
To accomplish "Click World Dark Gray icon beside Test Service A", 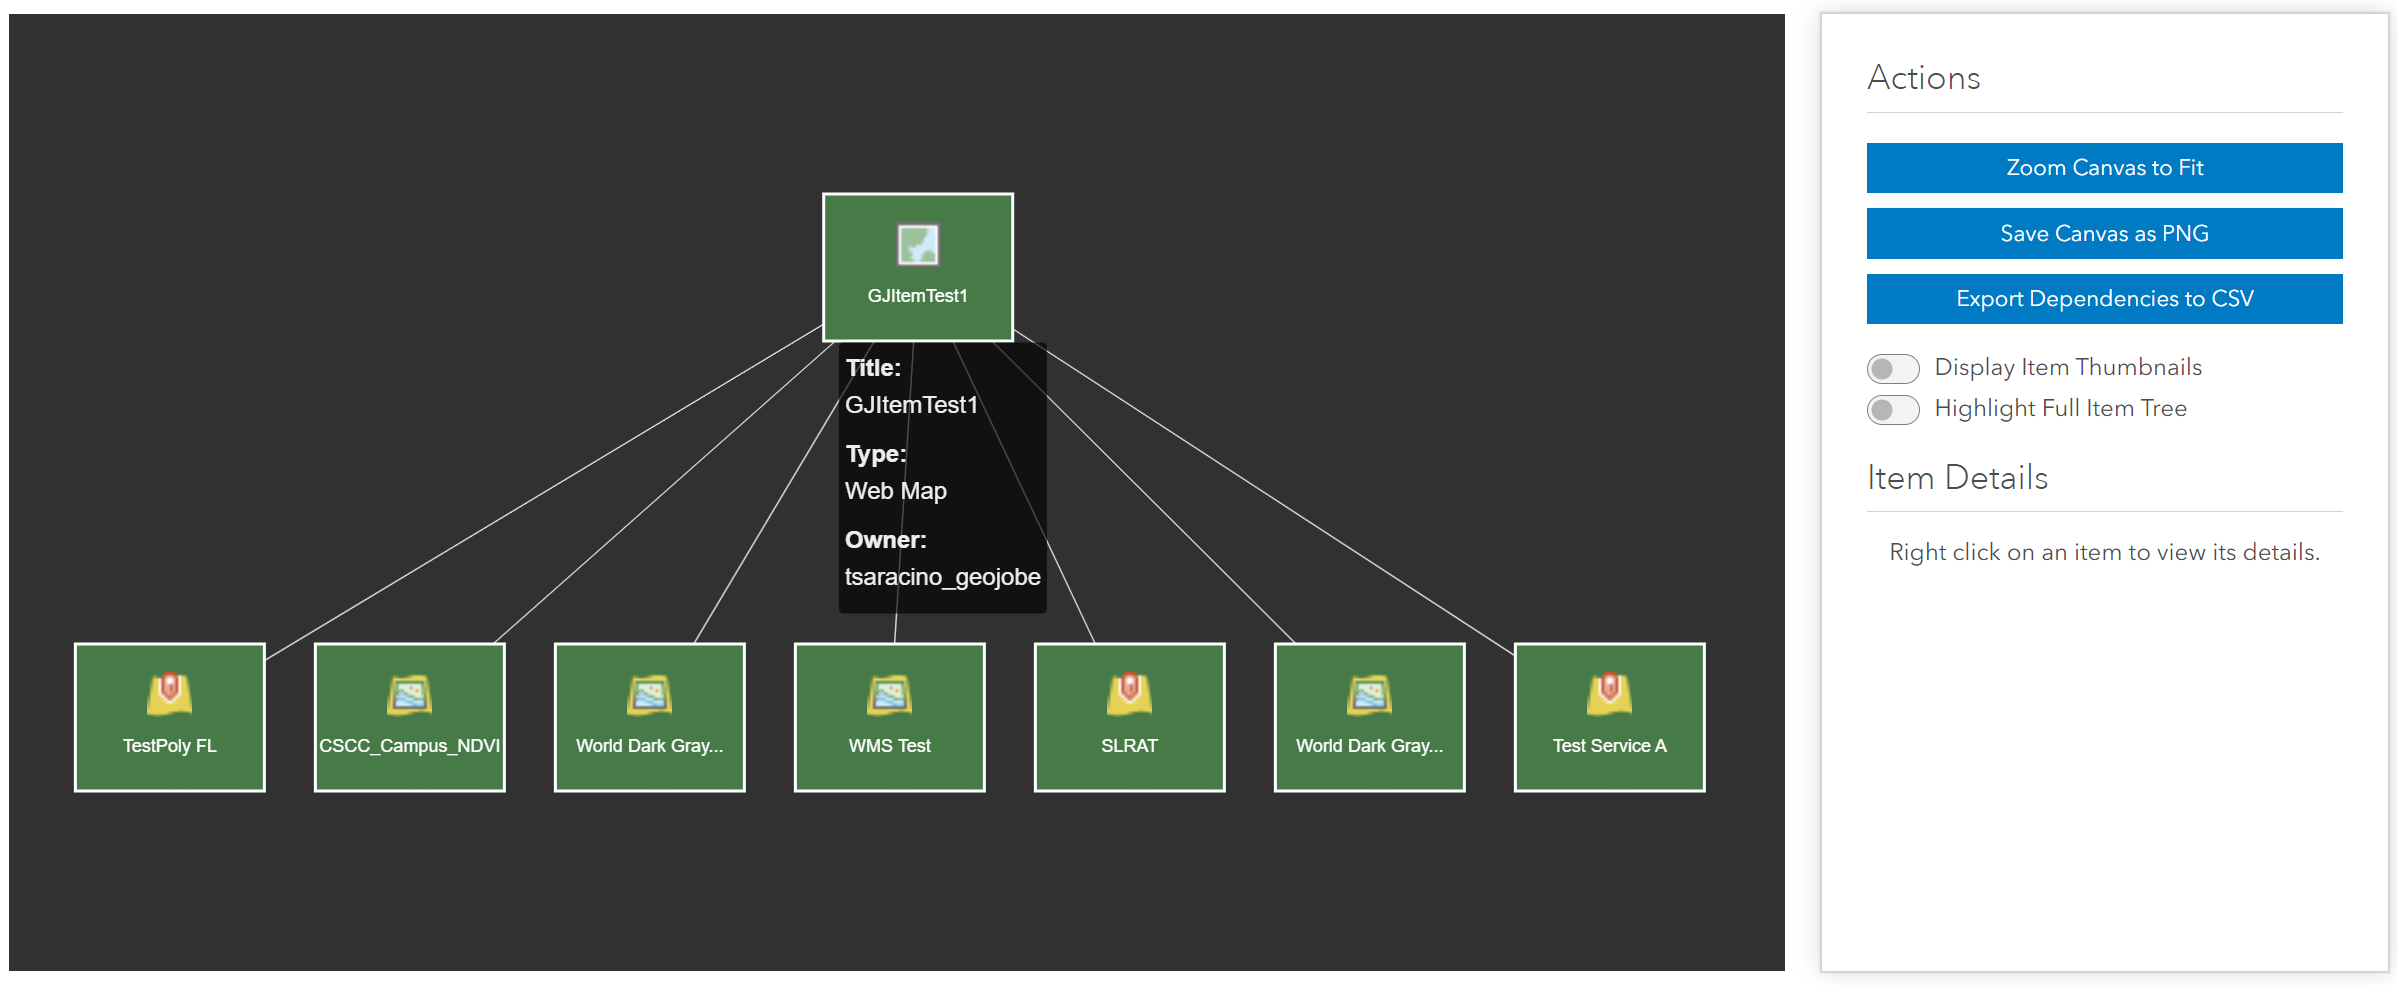I will (1369, 694).
